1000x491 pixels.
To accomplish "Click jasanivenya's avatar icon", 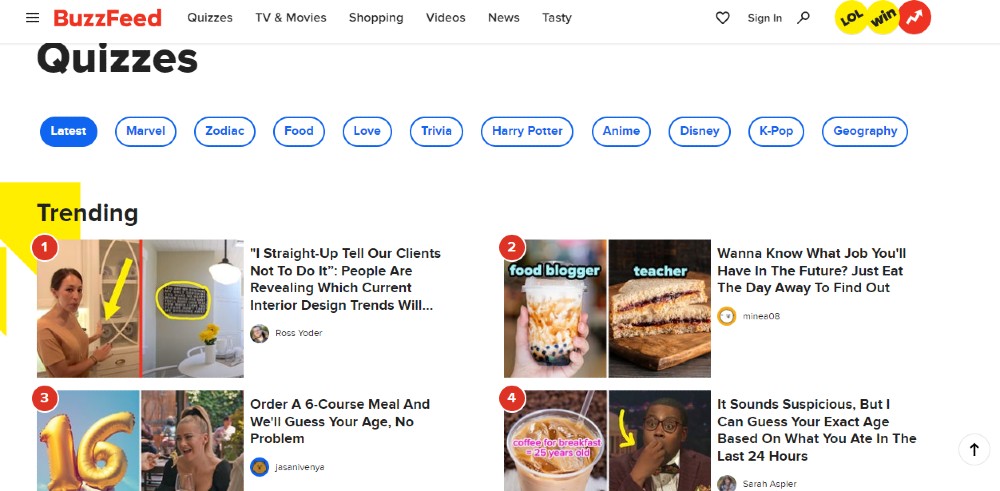I will [260, 467].
